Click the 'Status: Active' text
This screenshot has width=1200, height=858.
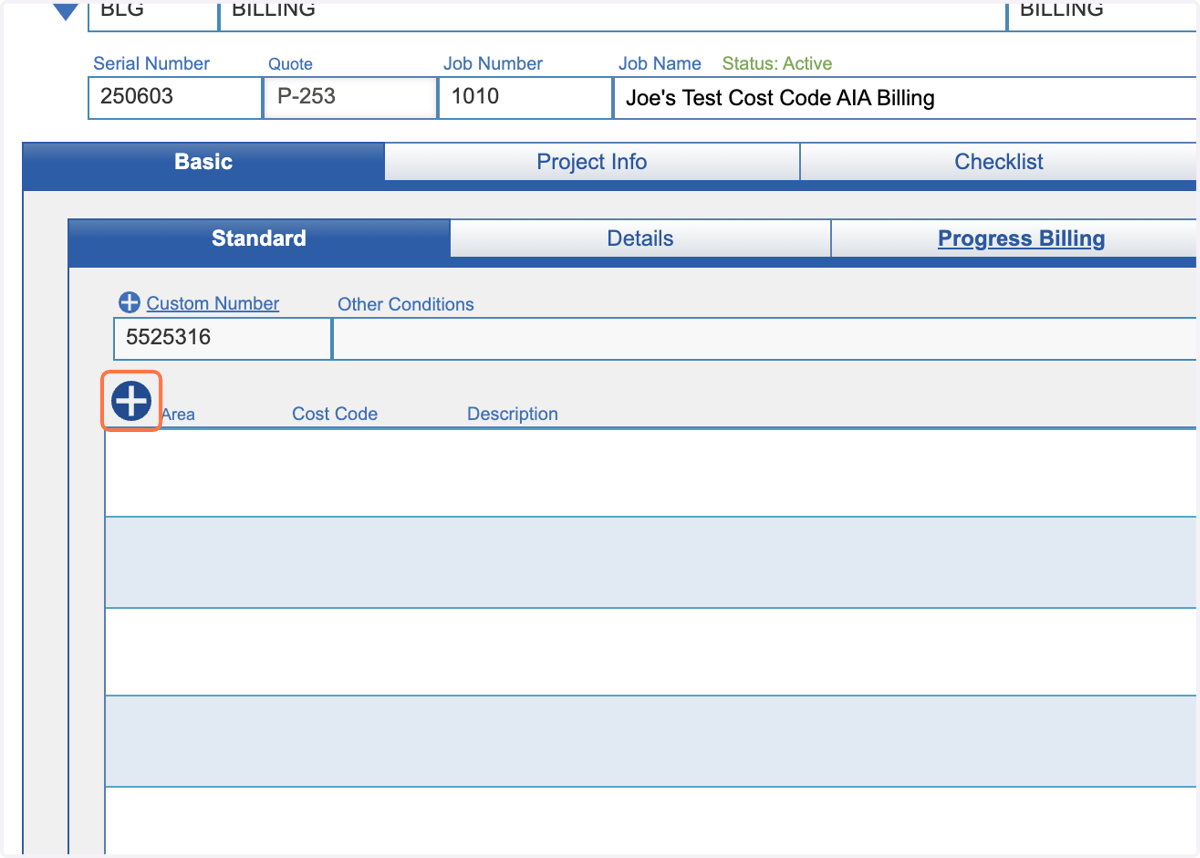pyautogui.click(x=777, y=64)
